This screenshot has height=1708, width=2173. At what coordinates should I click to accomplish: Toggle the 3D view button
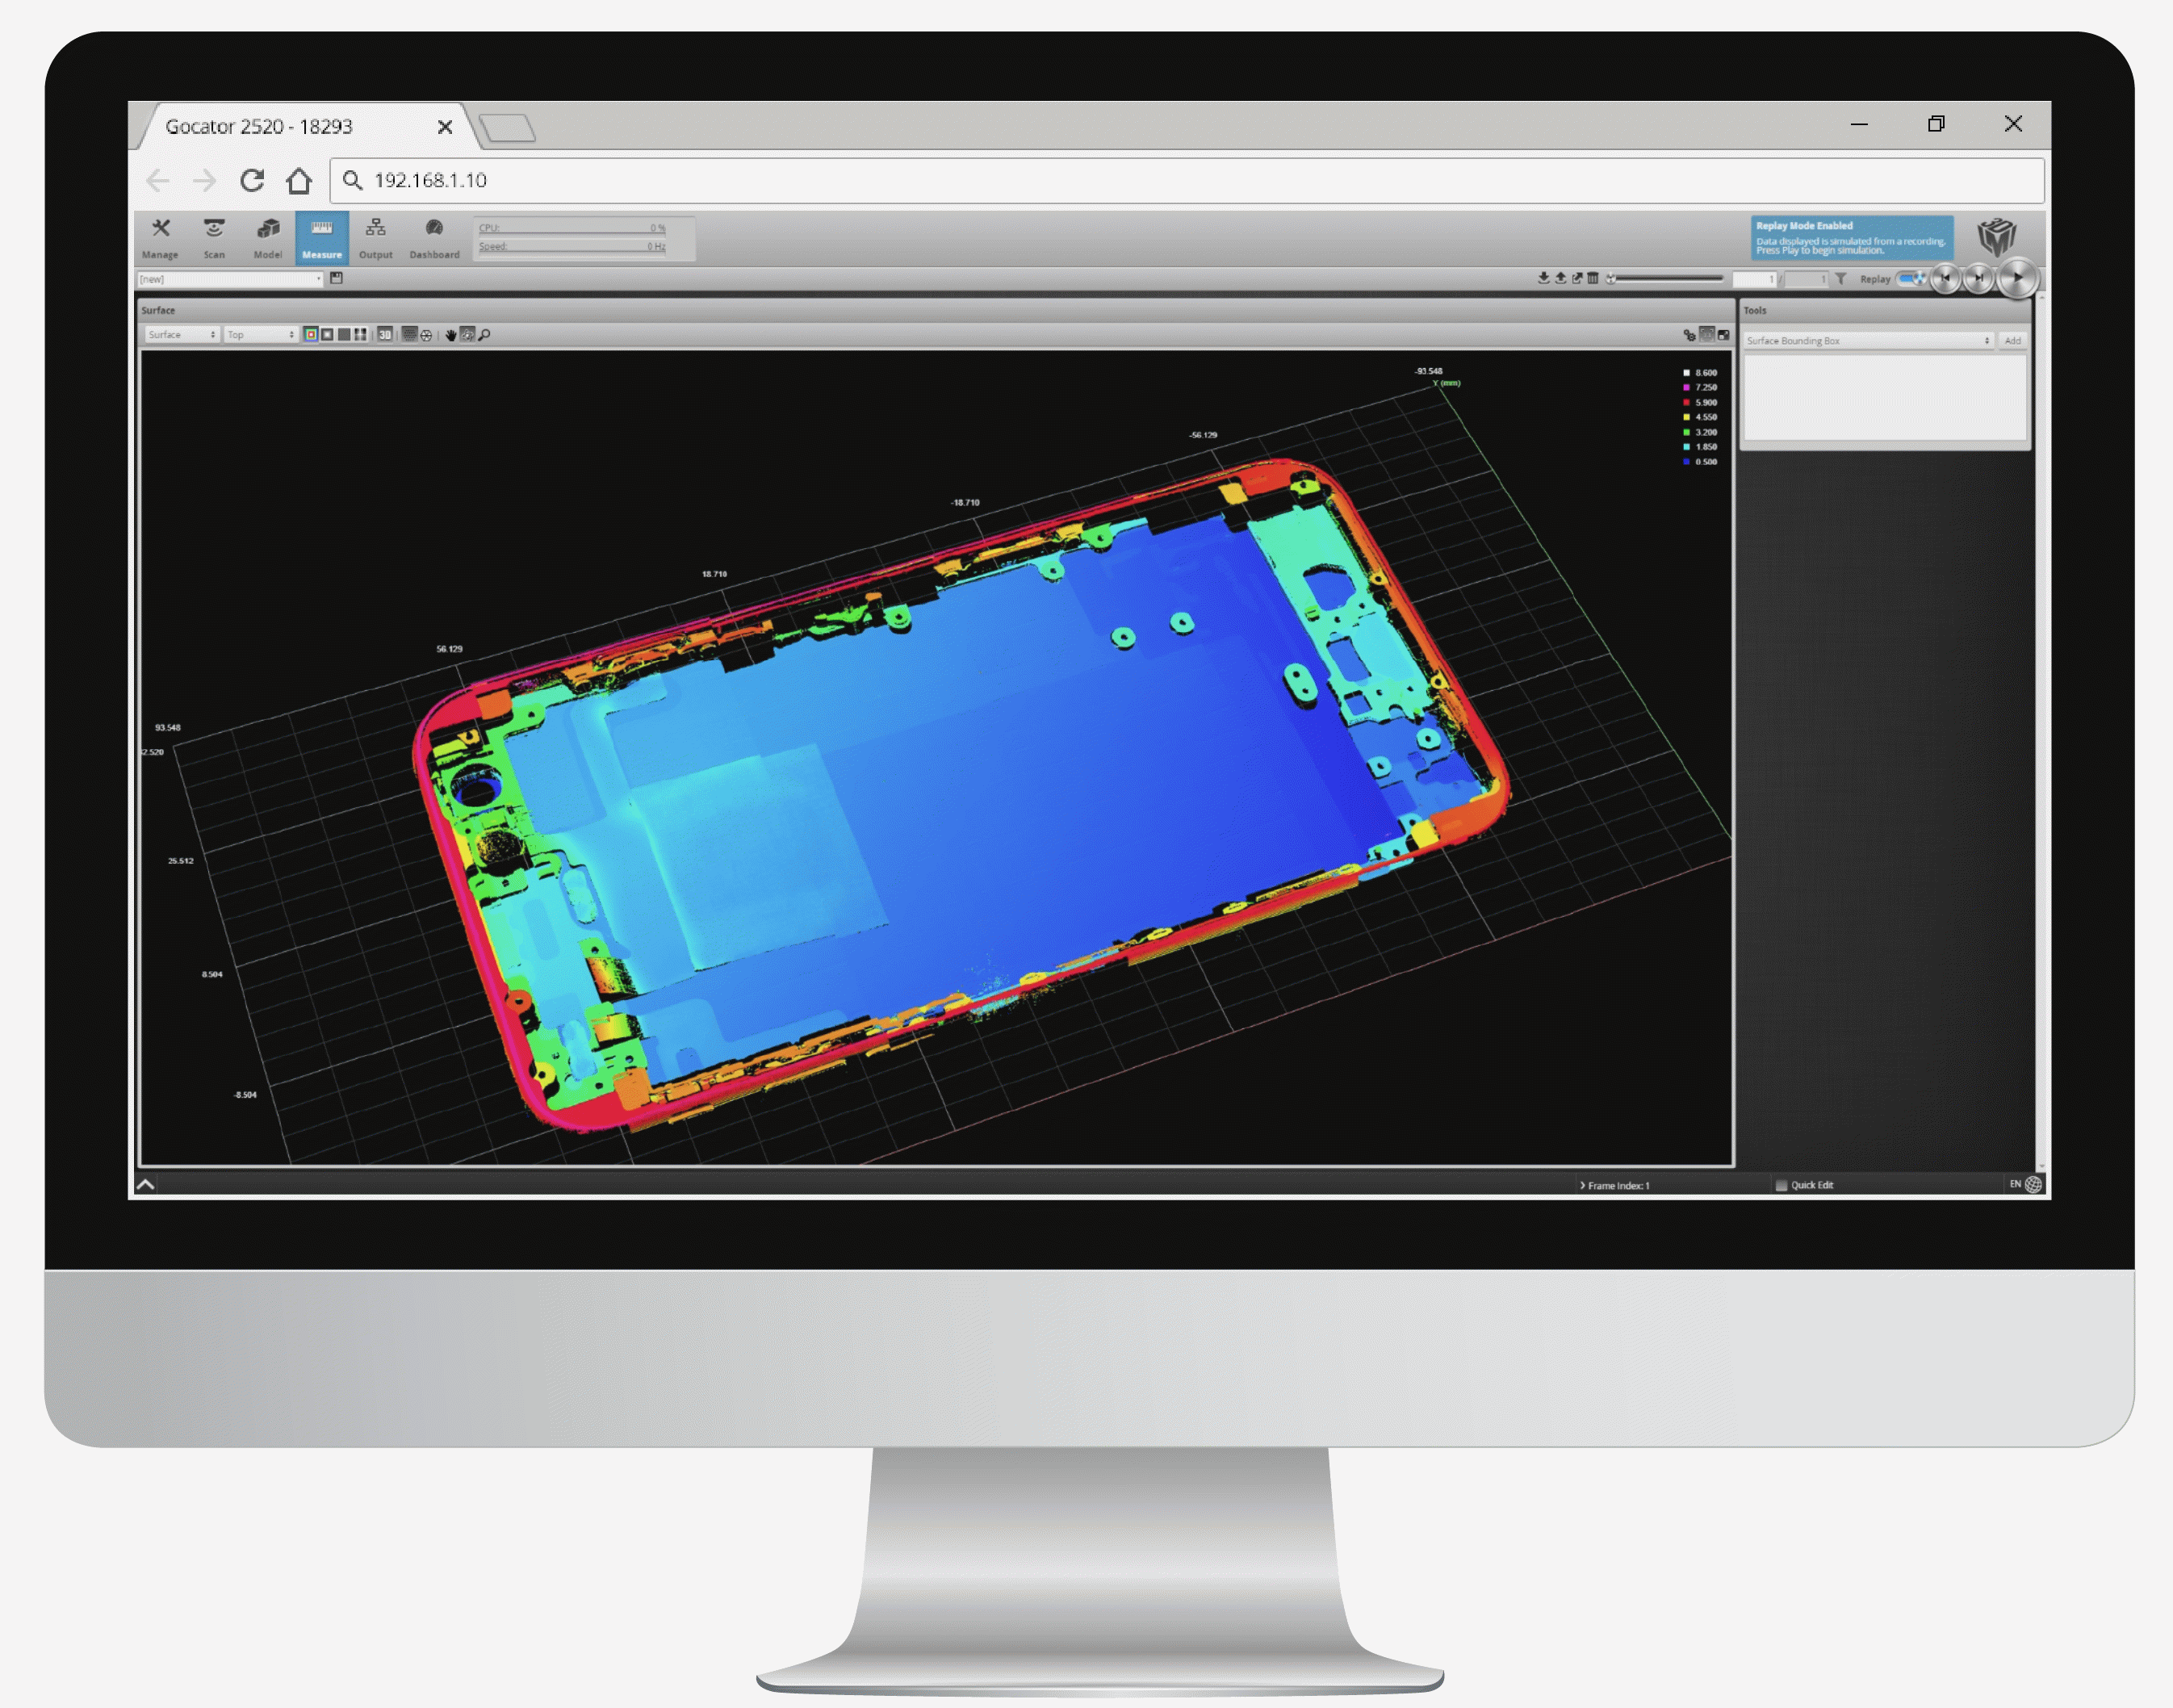click(x=385, y=335)
